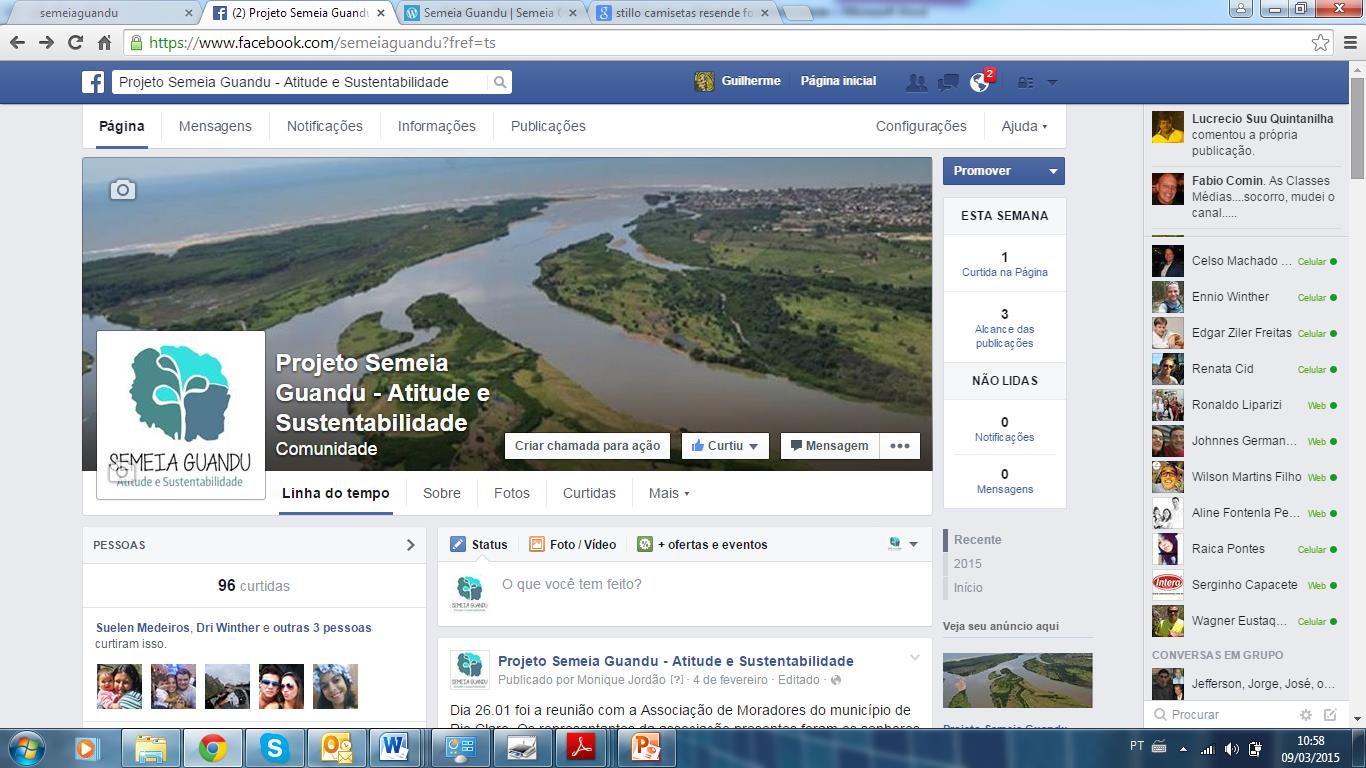Bookmark page with the star icon
This screenshot has height=768, width=1366.
click(x=1320, y=43)
